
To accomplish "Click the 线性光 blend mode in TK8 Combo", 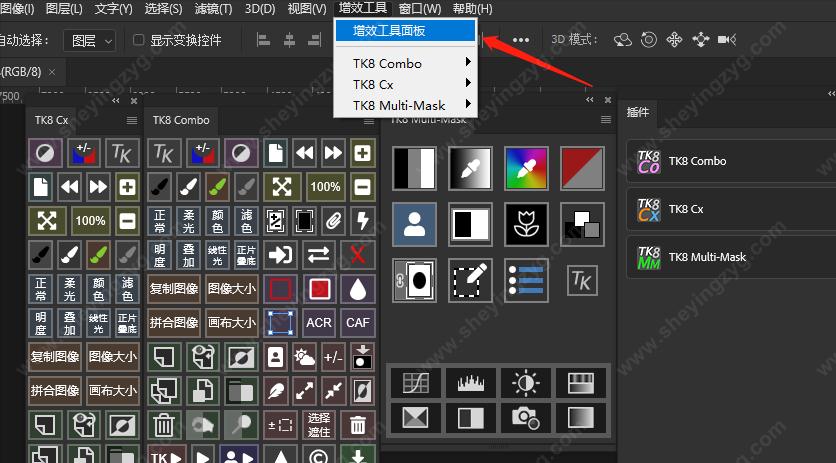I will [x=218, y=255].
